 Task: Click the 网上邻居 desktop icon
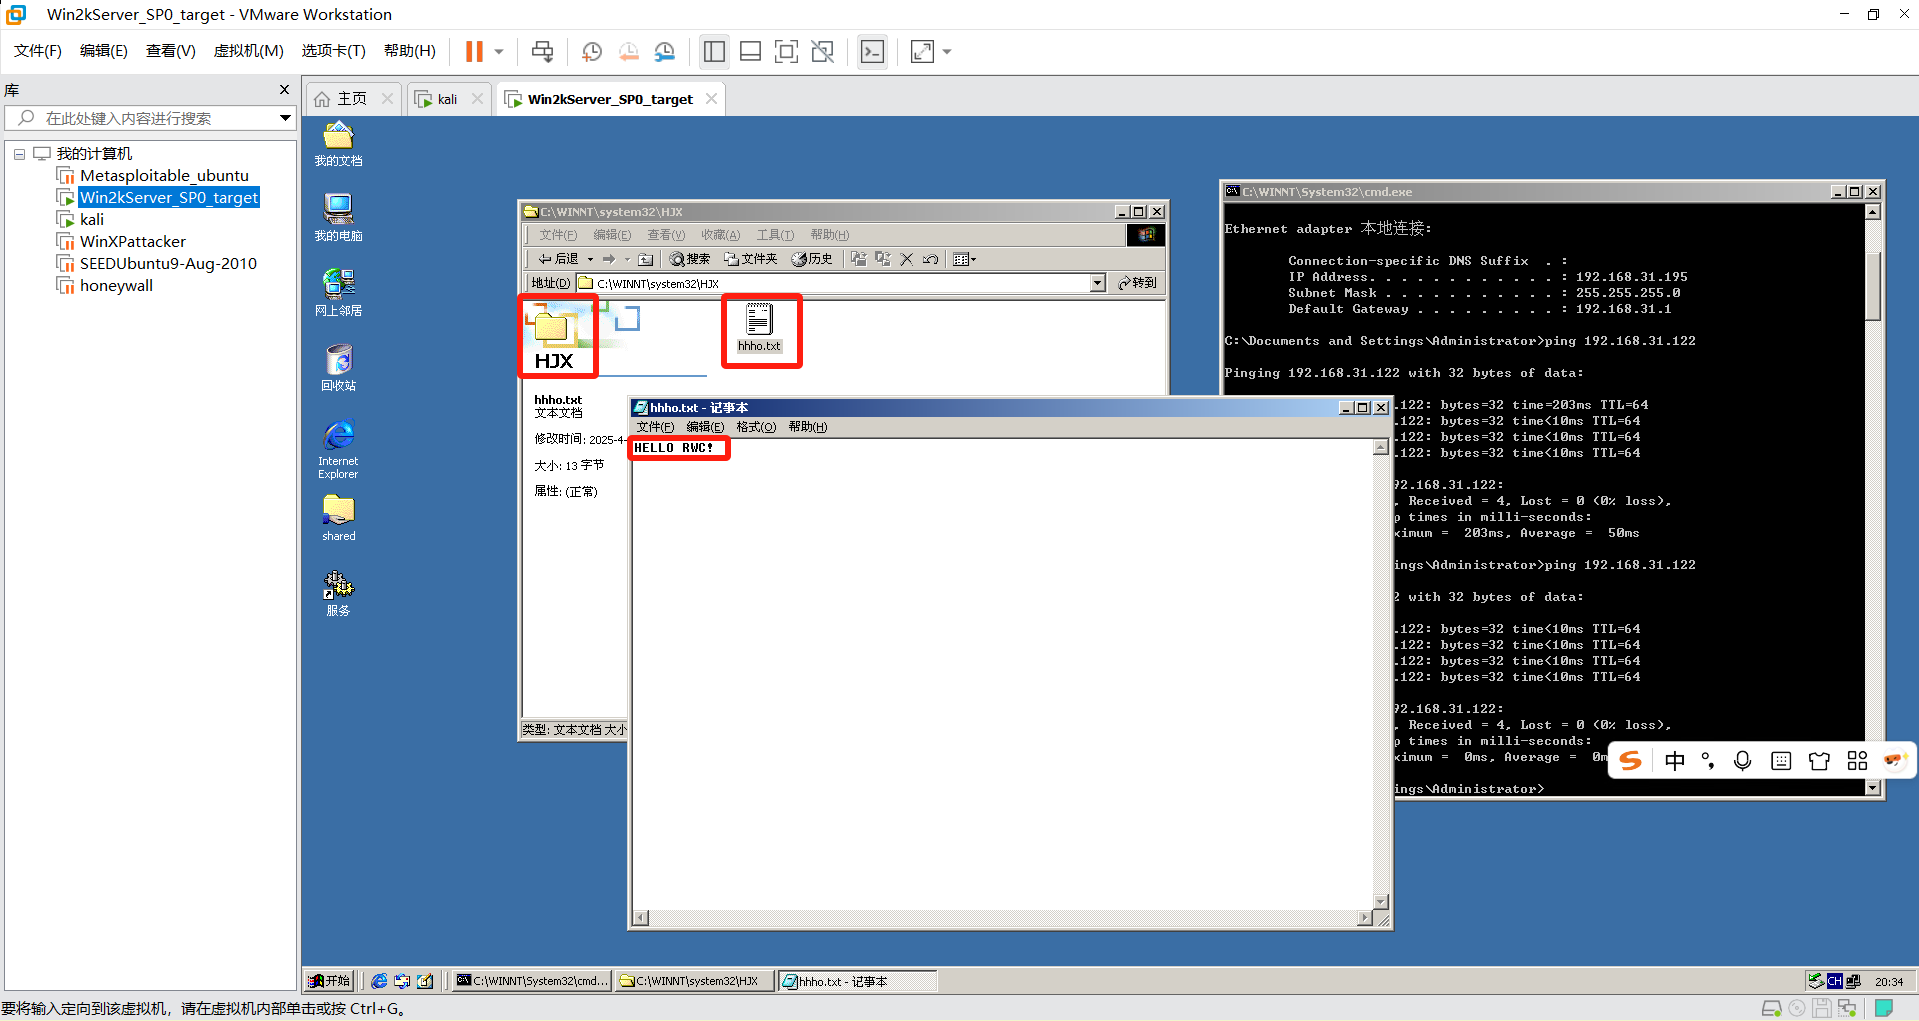point(338,292)
